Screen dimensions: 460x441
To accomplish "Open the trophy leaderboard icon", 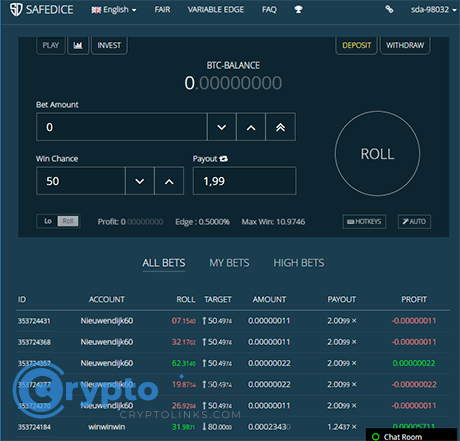I will pos(298,10).
